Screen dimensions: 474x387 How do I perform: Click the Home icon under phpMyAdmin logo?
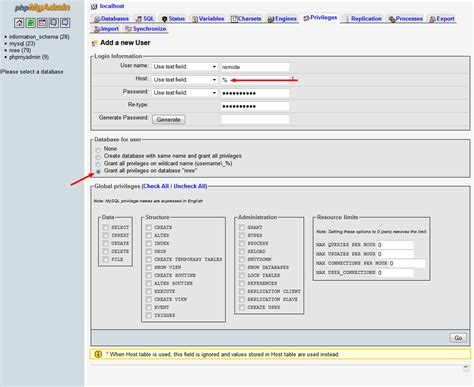pyautogui.click(x=19, y=23)
